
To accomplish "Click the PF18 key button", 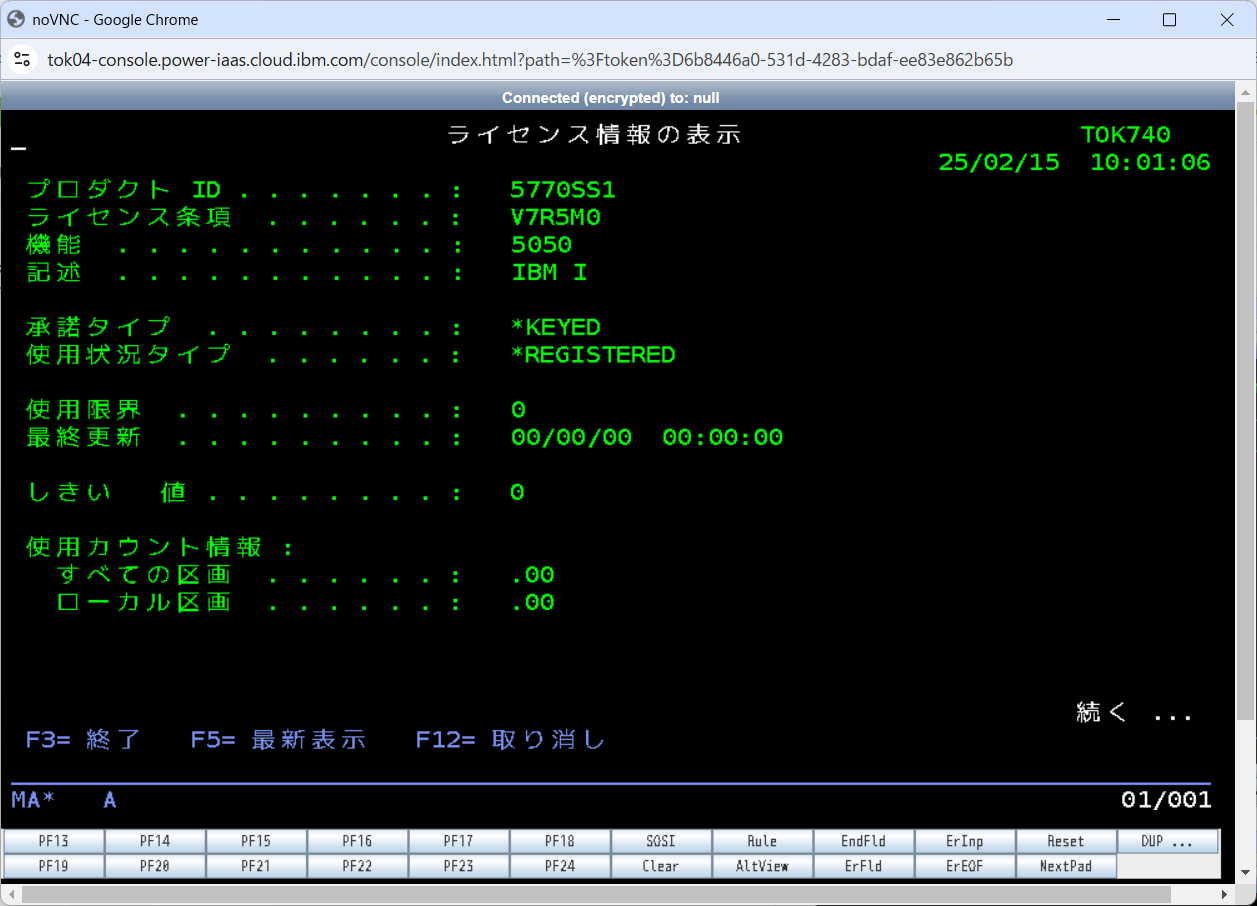I will (x=560, y=841).
